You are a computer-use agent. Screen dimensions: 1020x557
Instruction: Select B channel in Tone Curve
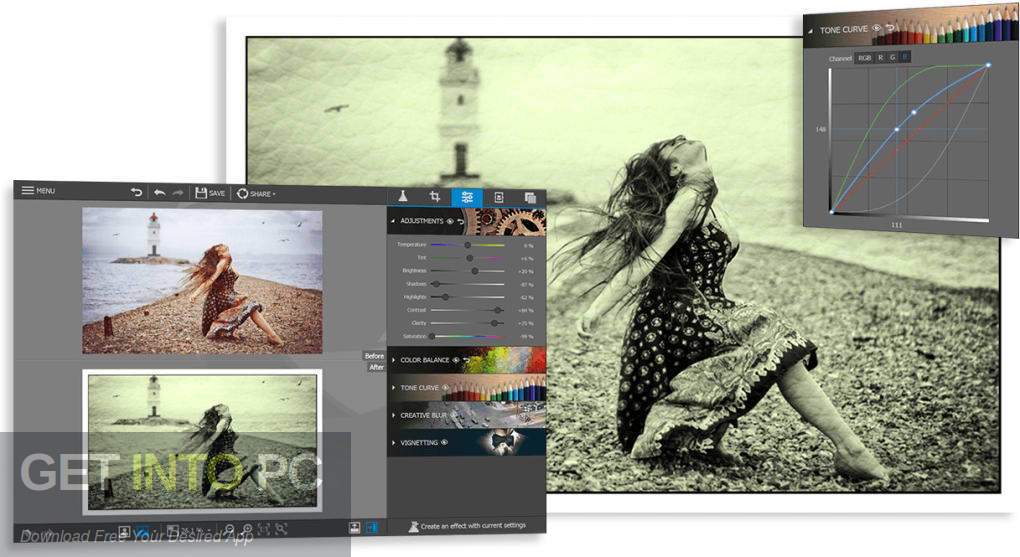[x=905, y=57]
